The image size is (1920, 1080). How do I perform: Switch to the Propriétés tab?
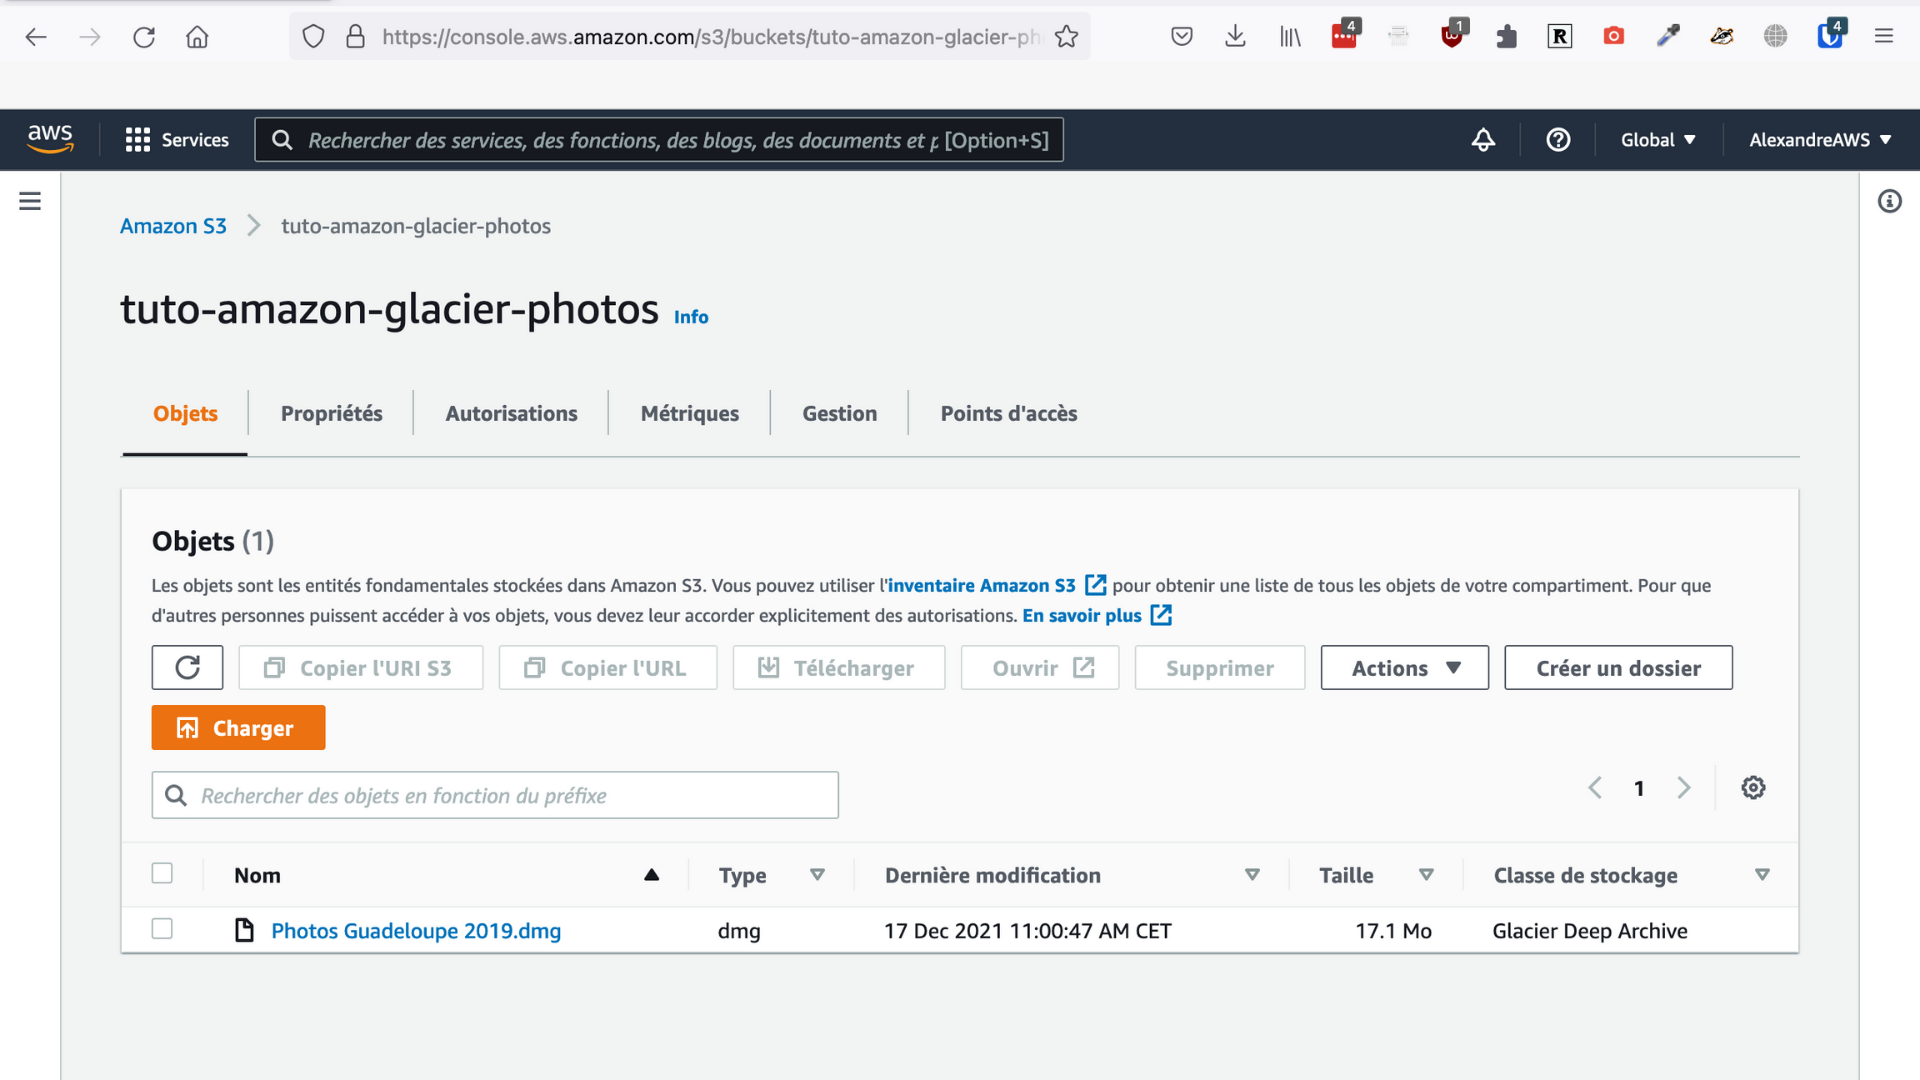[x=331, y=414]
